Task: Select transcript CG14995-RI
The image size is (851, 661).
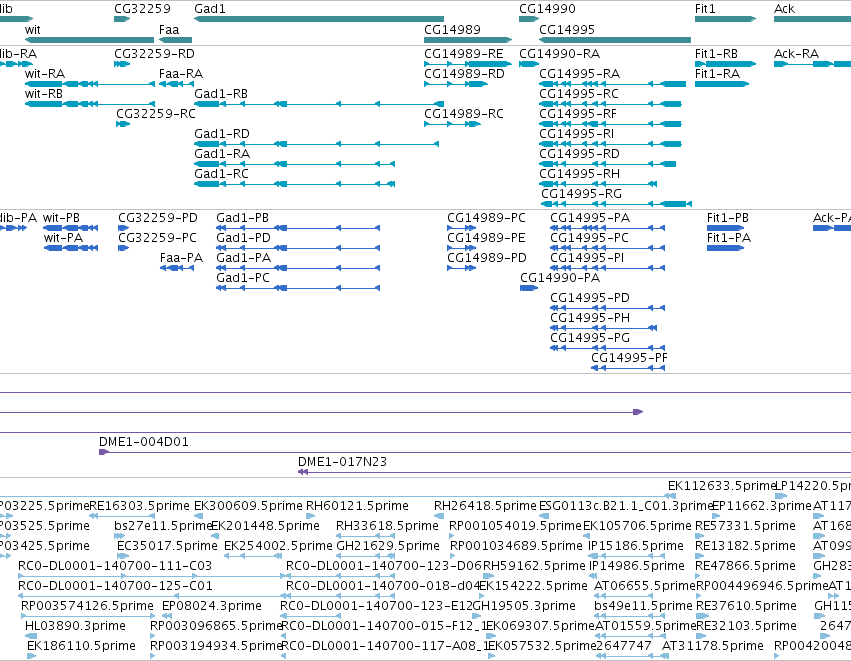Action: pos(610,144)
